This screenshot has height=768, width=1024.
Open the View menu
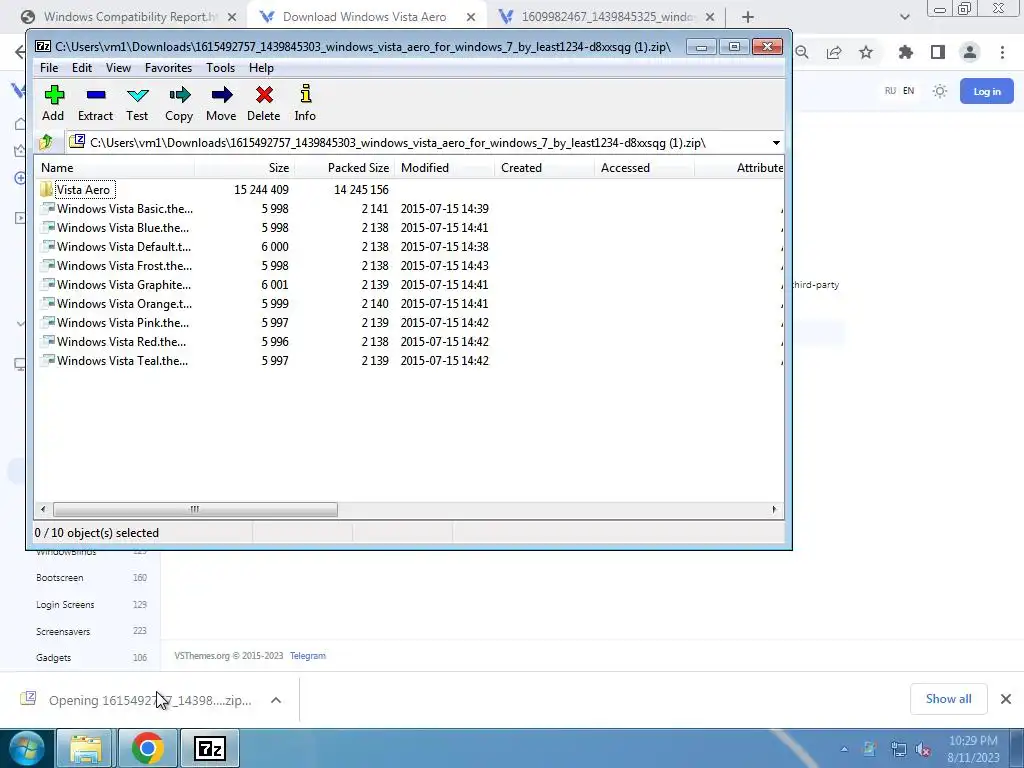[x=118, y=68]
